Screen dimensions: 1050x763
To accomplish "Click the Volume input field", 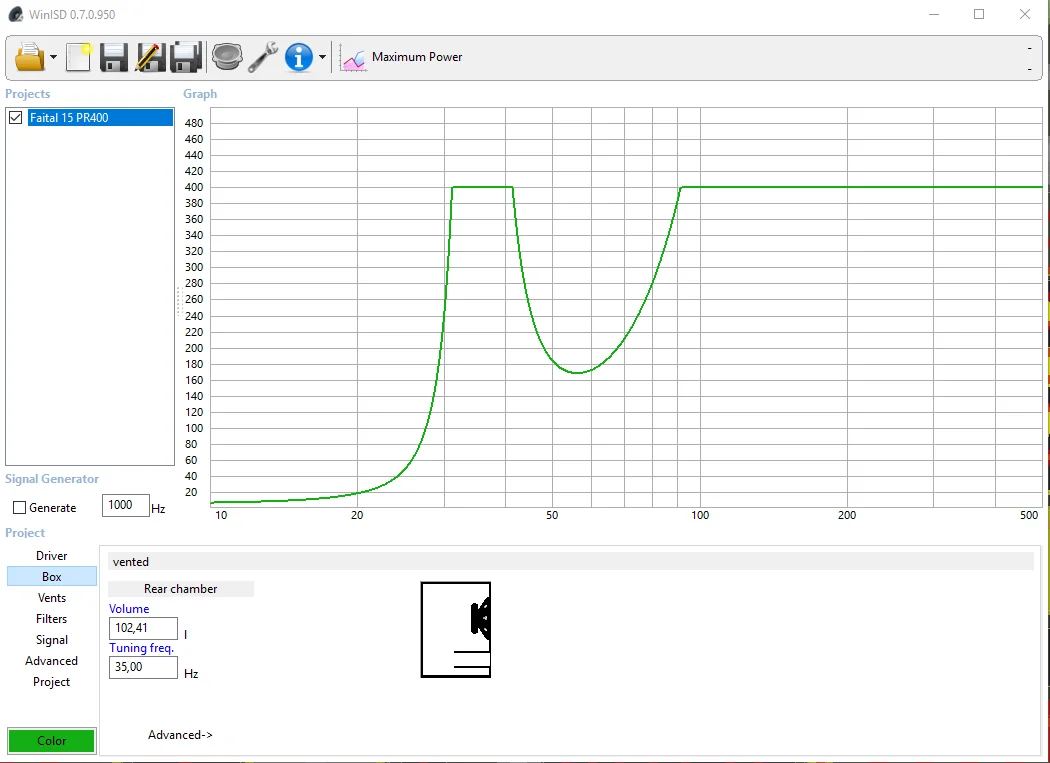I will pyautogui.click(x=143, y=629).
